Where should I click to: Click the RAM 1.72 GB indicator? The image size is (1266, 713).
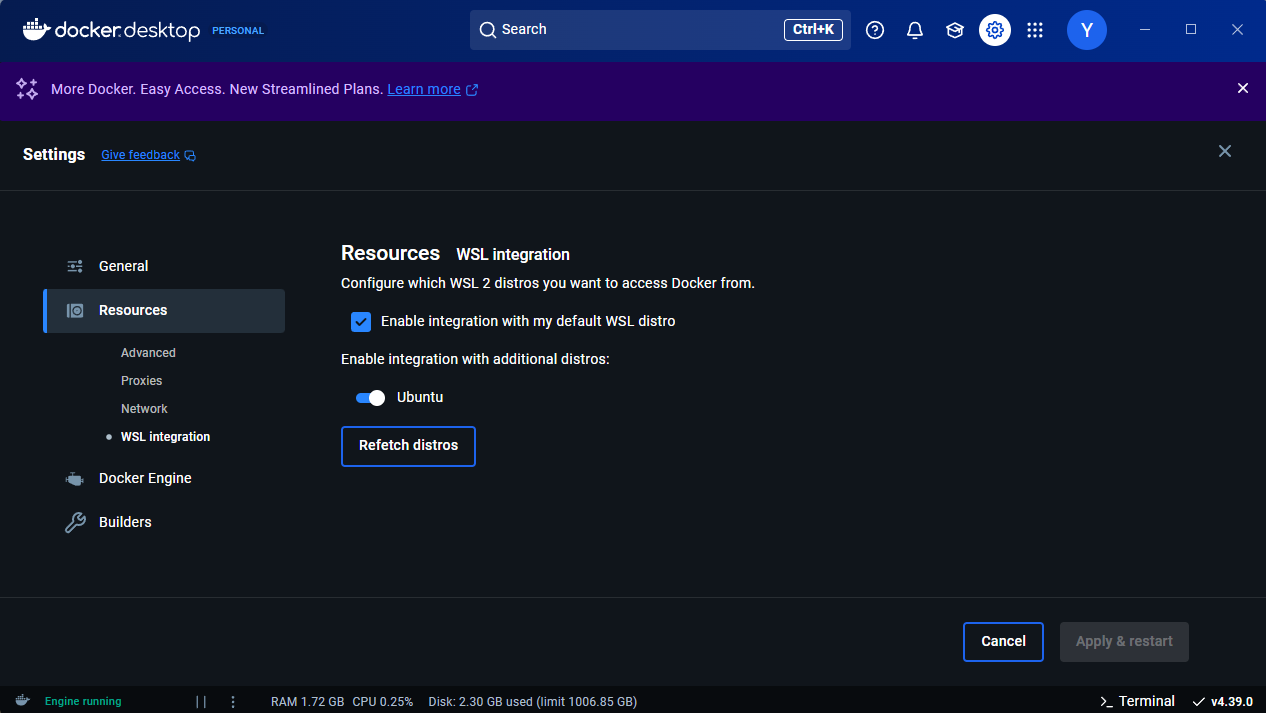coord(307,702)
